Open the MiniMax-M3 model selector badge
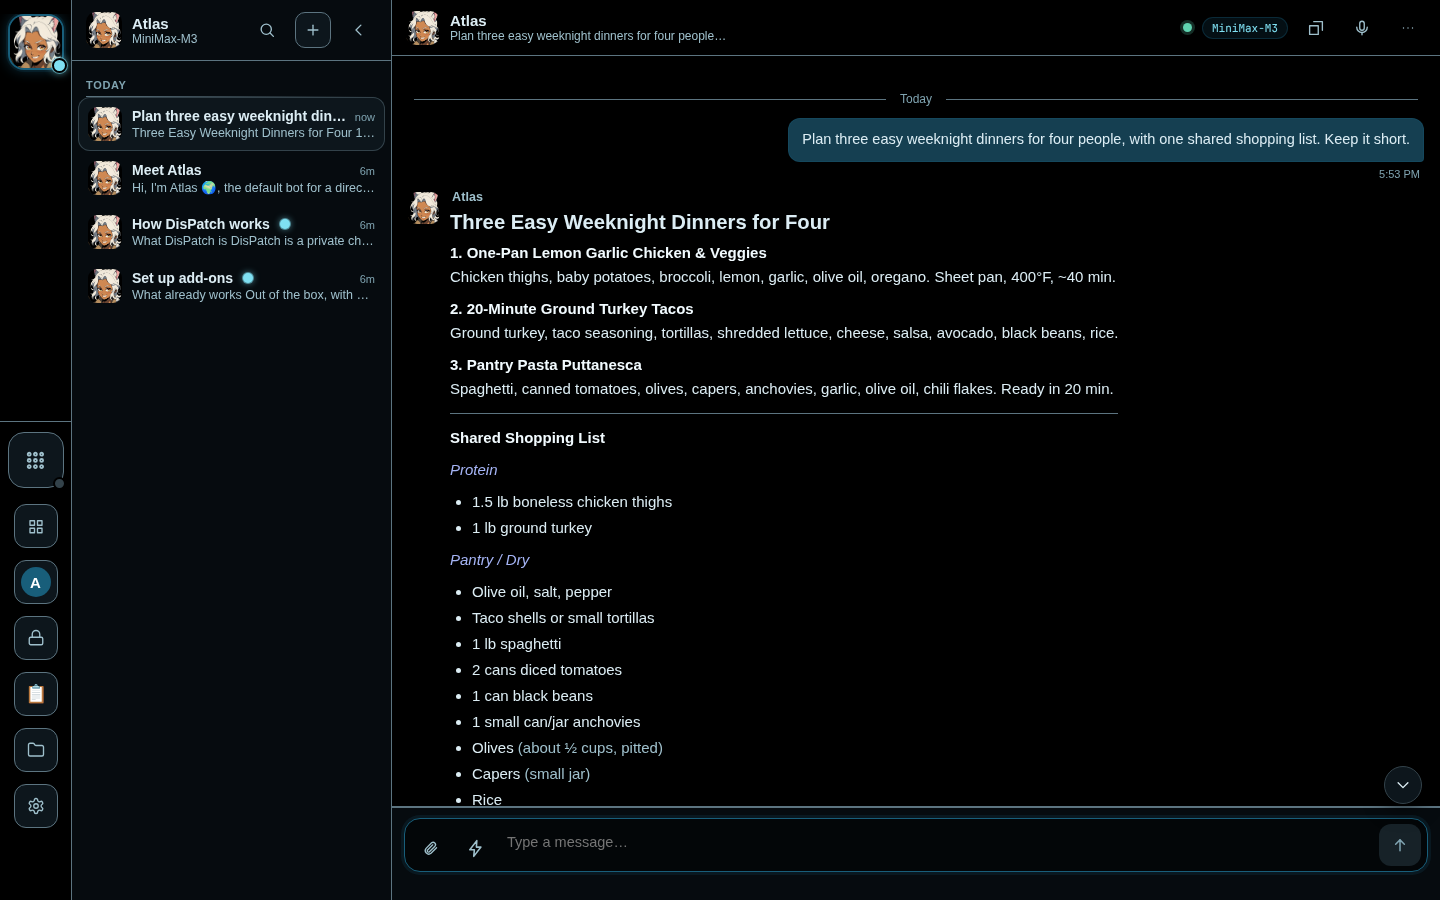The width and height of the screenshot is (1440, 900). [x=1244, y=28]
